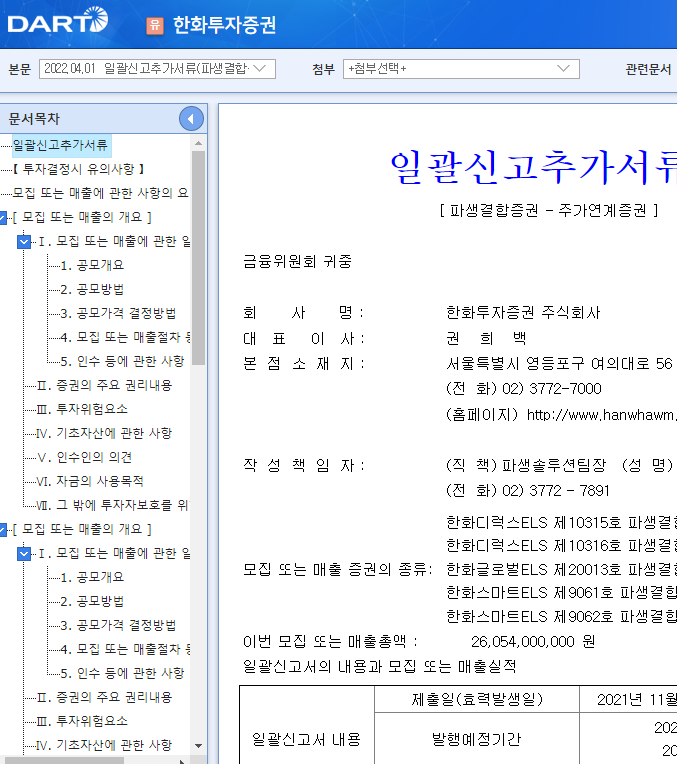Click the 26,054,000,000 원 amount
This screenshot has height=764, width=677.
pos(533,641)
